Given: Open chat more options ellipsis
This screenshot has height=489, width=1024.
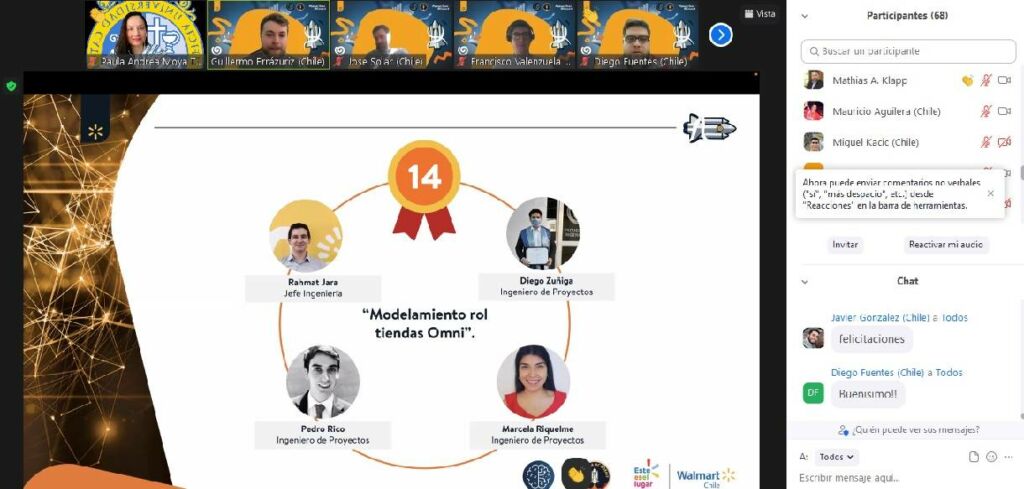Looking at the screenshot, I should point(1010,457).
